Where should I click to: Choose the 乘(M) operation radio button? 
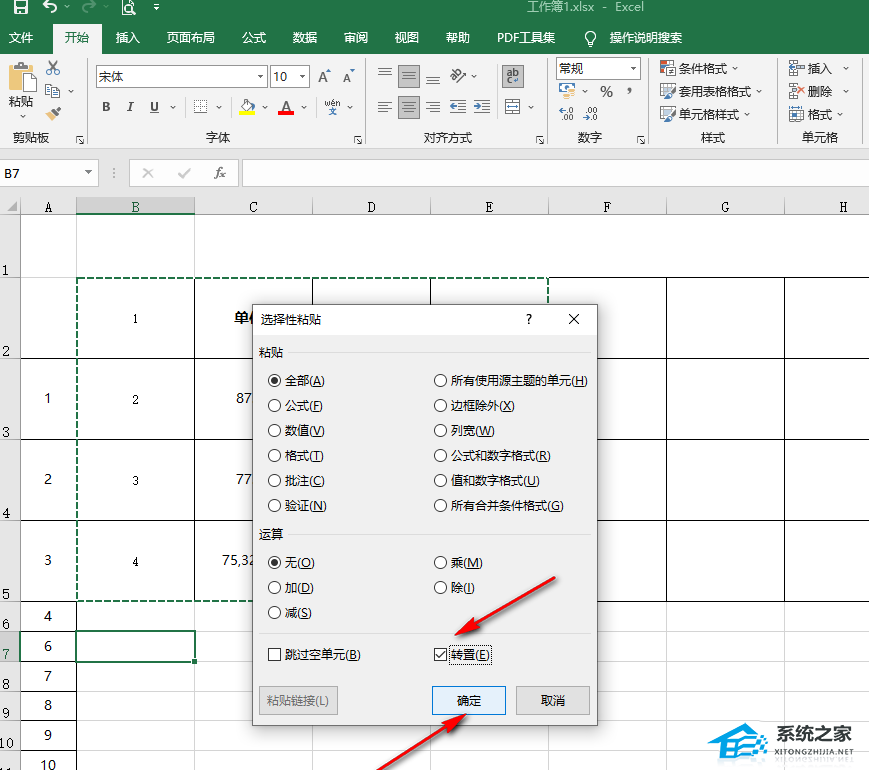pyautogui.click(x=441, y=563)
